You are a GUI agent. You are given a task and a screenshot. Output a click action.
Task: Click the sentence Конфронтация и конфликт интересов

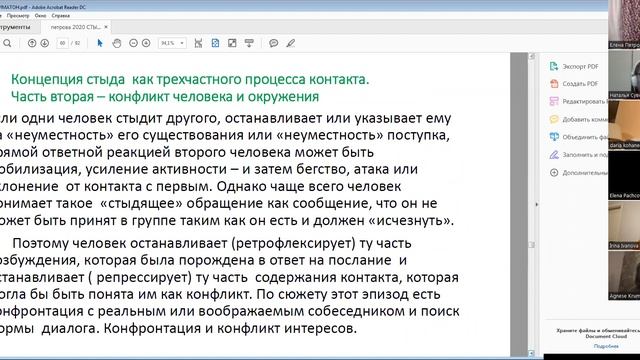coord(230,328)
